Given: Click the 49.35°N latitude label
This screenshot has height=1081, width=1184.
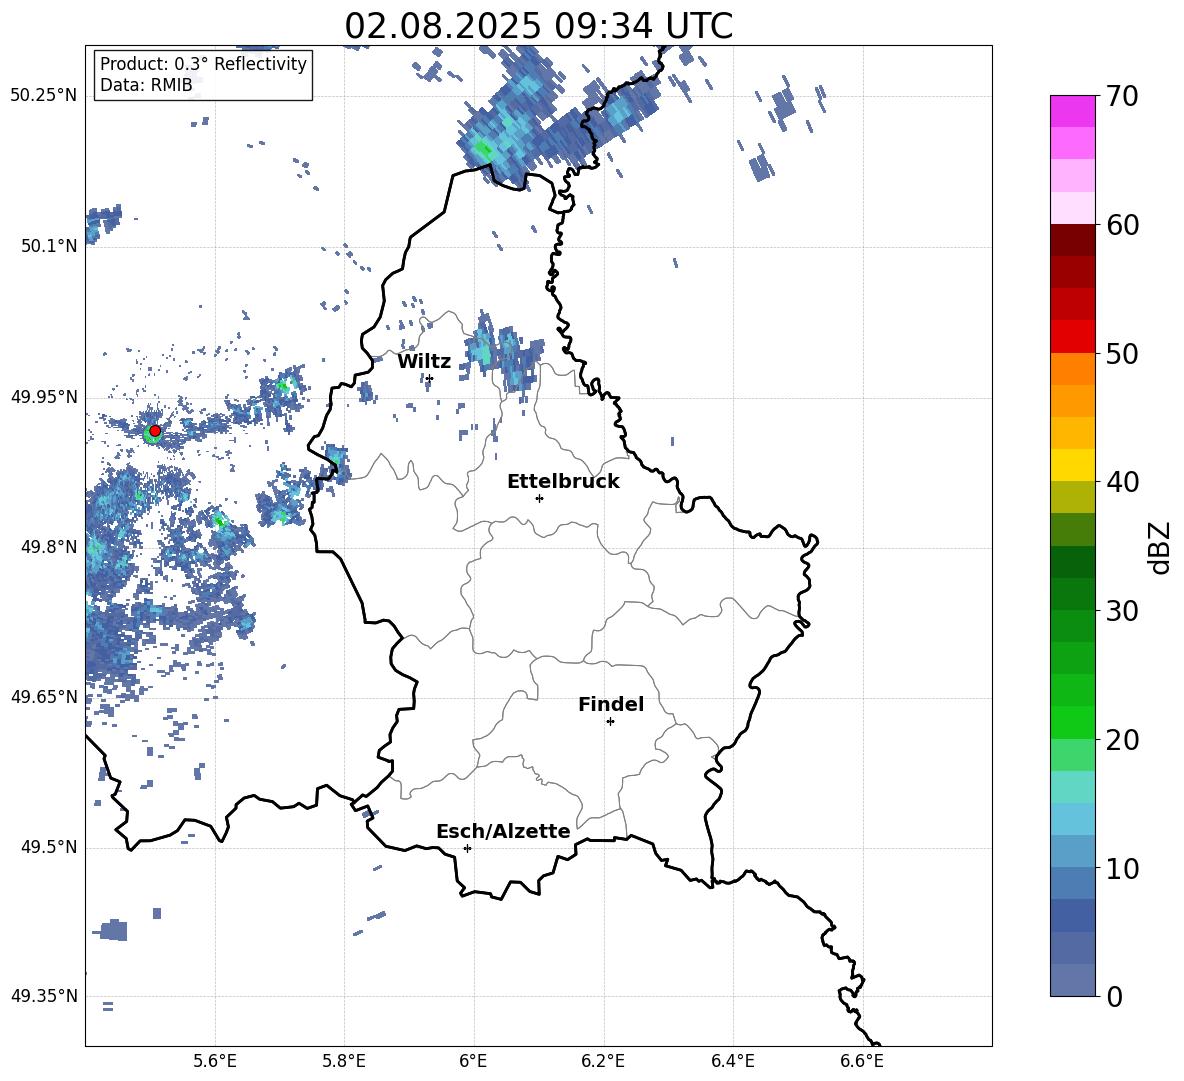Looking at the screenshot, I should point(44,996).
